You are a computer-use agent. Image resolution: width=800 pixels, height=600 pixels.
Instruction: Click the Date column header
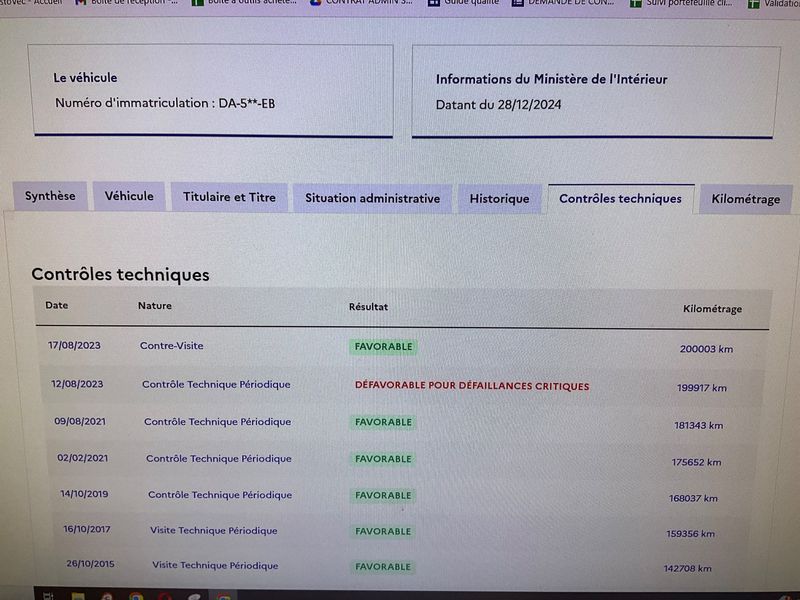pos(57,305)
